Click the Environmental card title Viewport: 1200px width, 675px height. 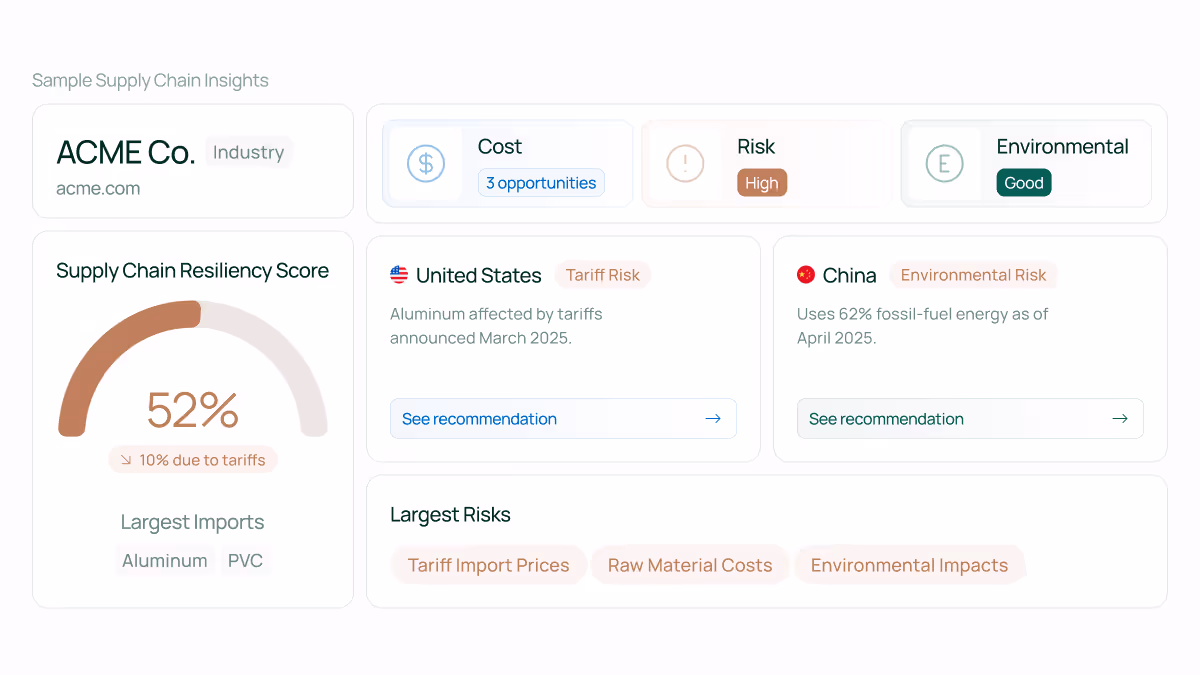point(1062,146)
